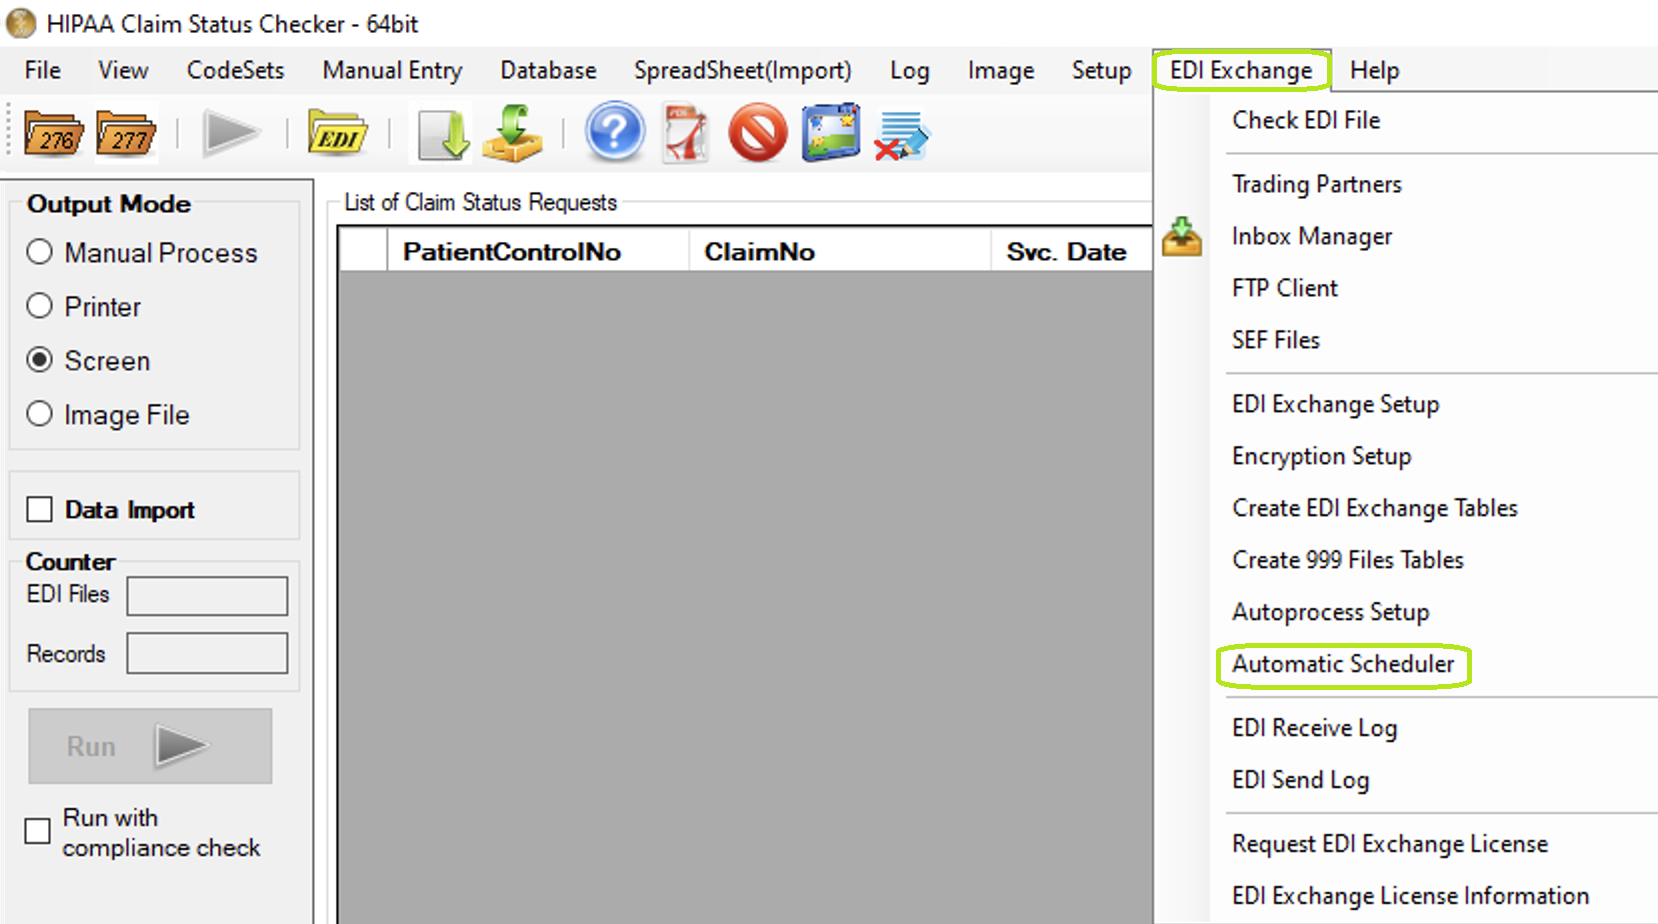Screen dimensions: 1658x924
Task: Click the app icon in the title bar
Action: pyautogui.click(x=21, y=23)
